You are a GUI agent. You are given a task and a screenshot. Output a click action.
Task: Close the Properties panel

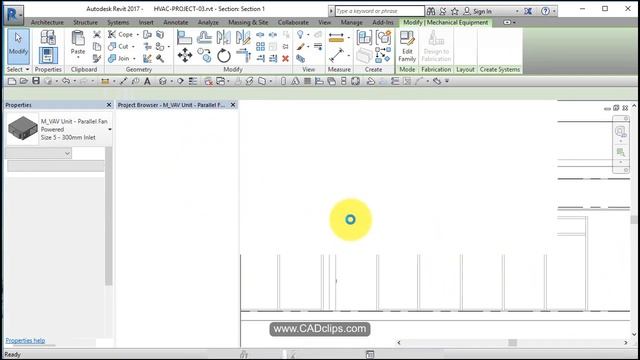click(x=109, y=105)
